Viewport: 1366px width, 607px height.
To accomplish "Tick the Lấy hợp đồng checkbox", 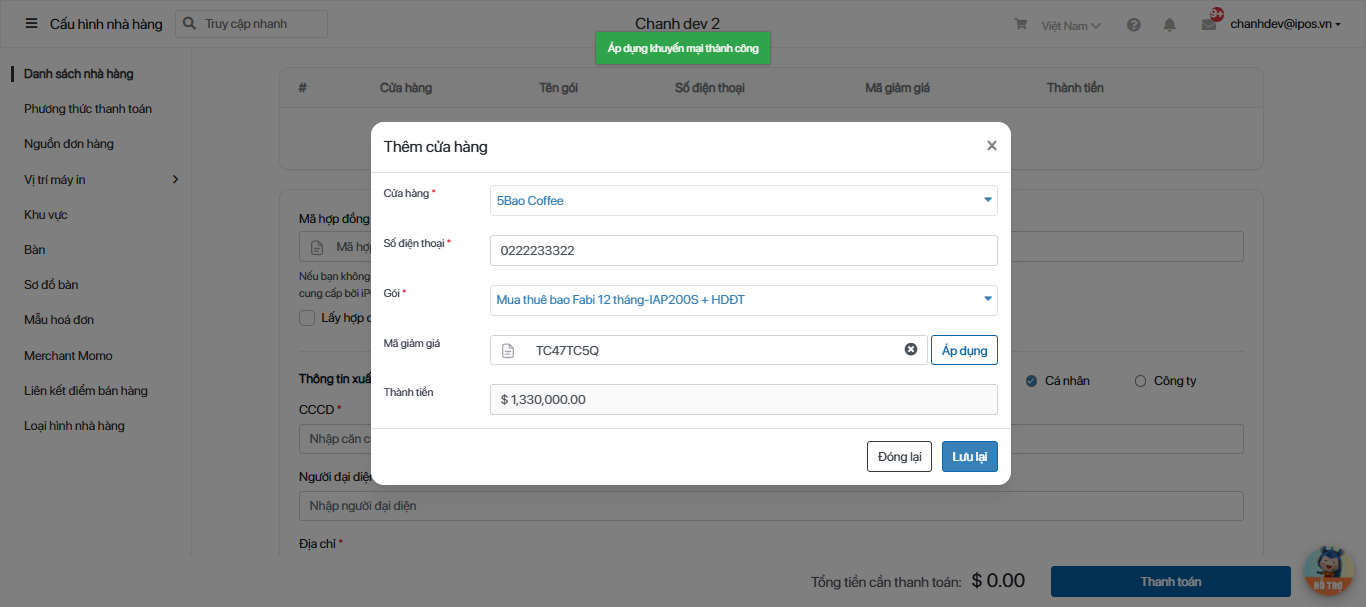I will [x=307, y=318].
